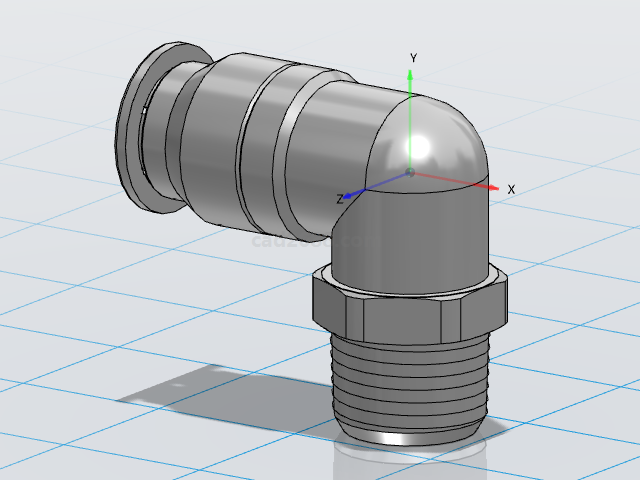Select the vertical cylinder above the hex nut

410,240
